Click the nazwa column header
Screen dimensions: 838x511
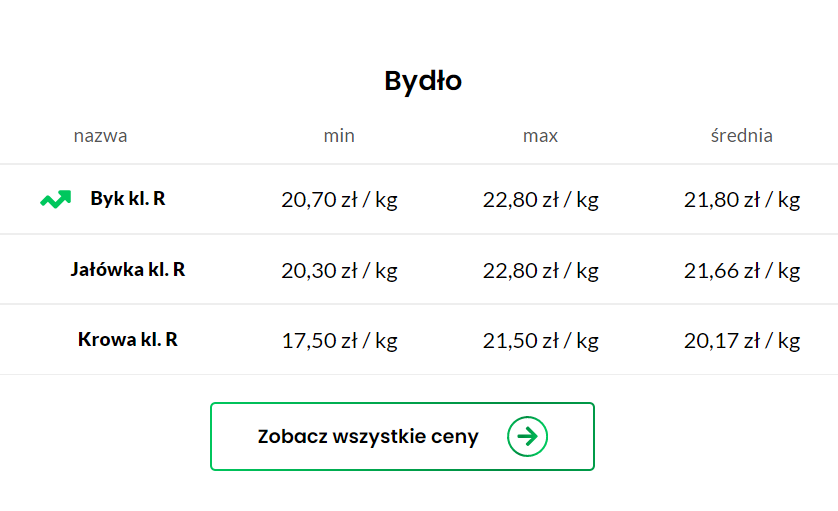100,136
